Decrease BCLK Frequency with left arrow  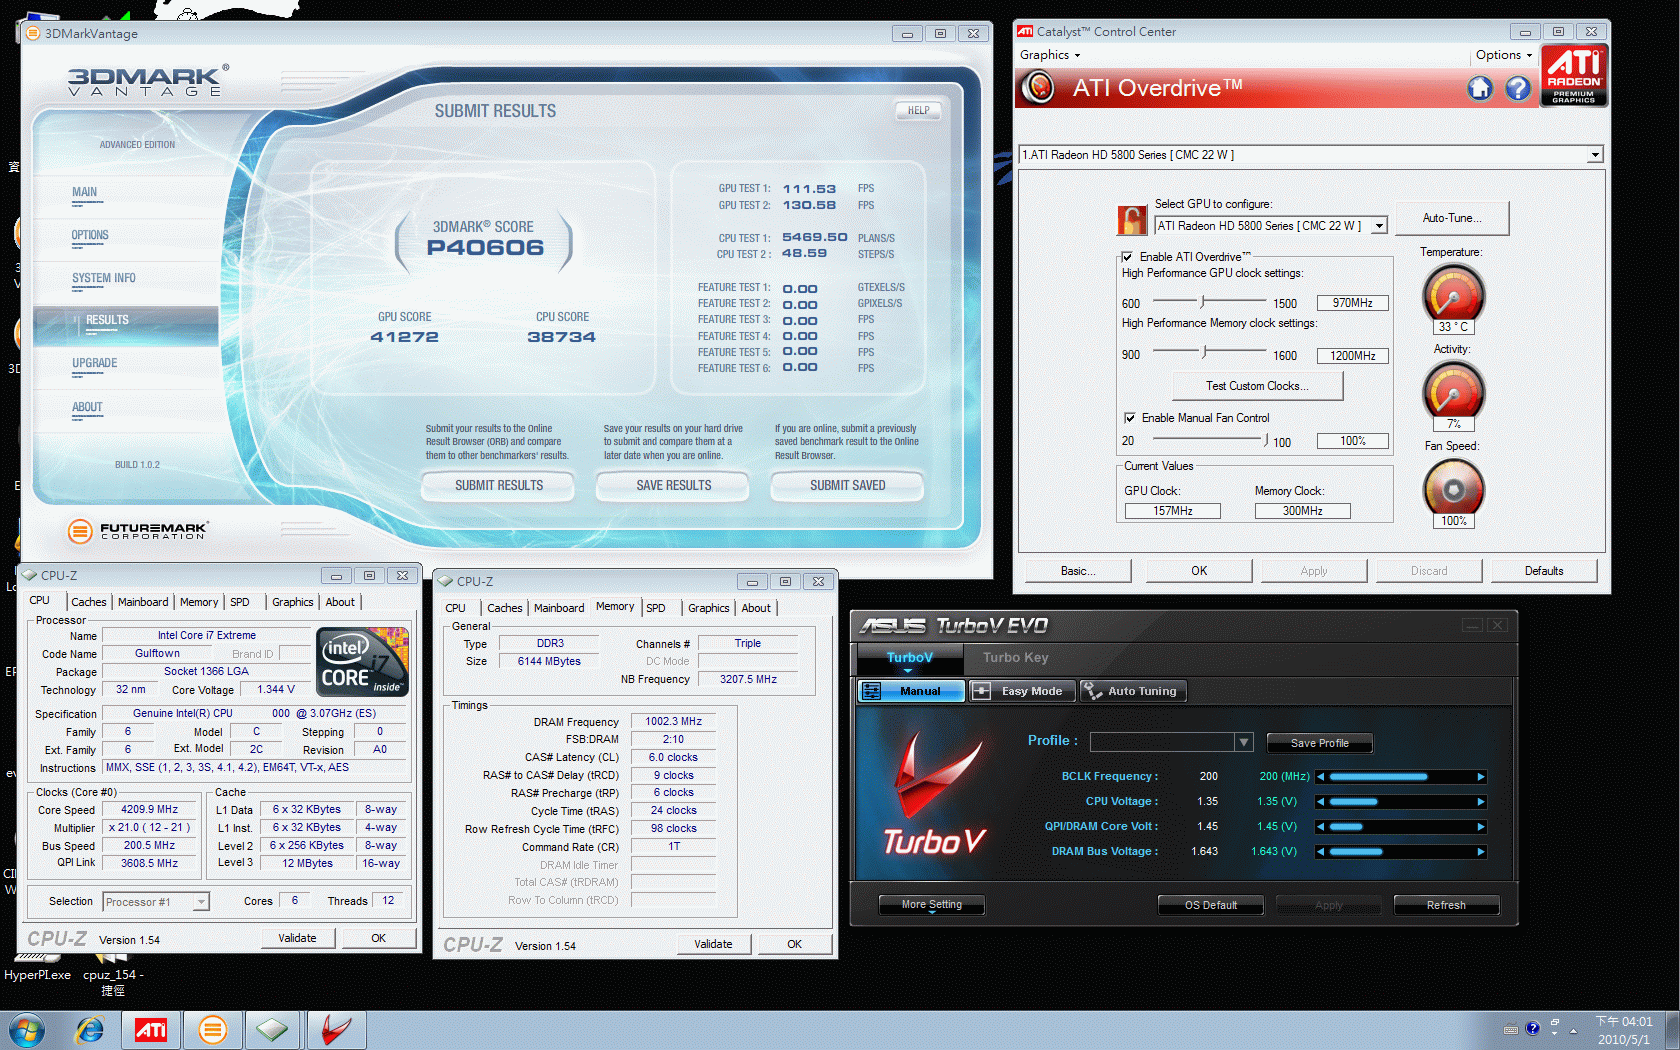pyautogui.click(x=1321, y=777)
